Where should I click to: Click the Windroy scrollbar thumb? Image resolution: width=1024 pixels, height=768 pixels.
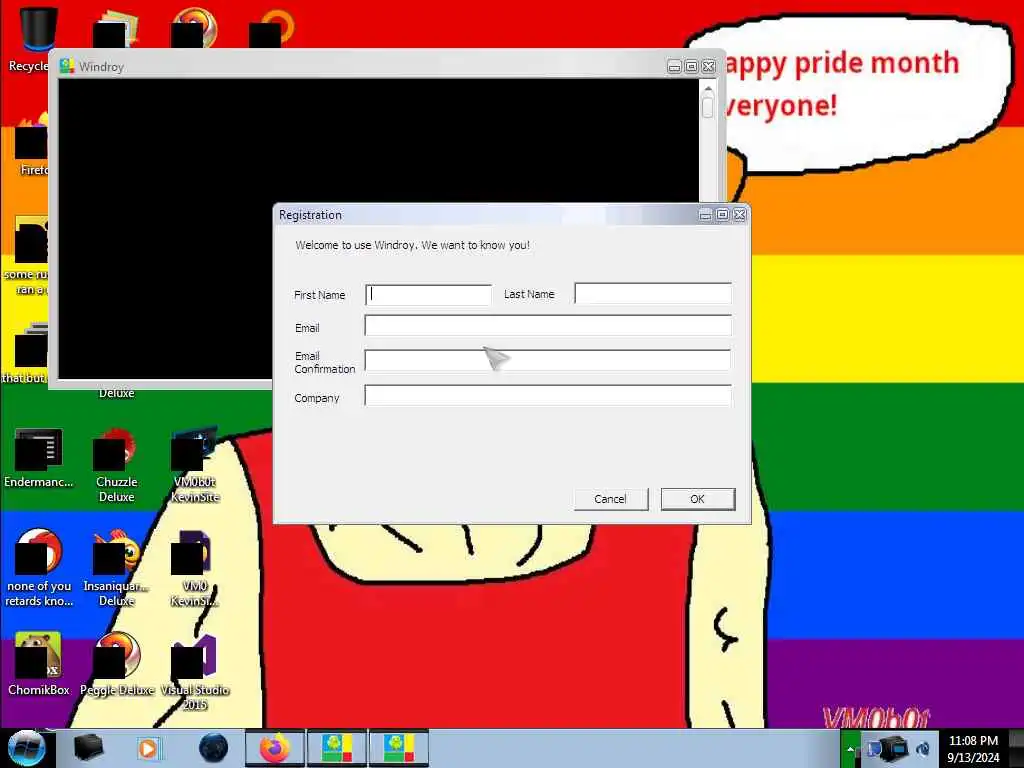coord(708,106)
